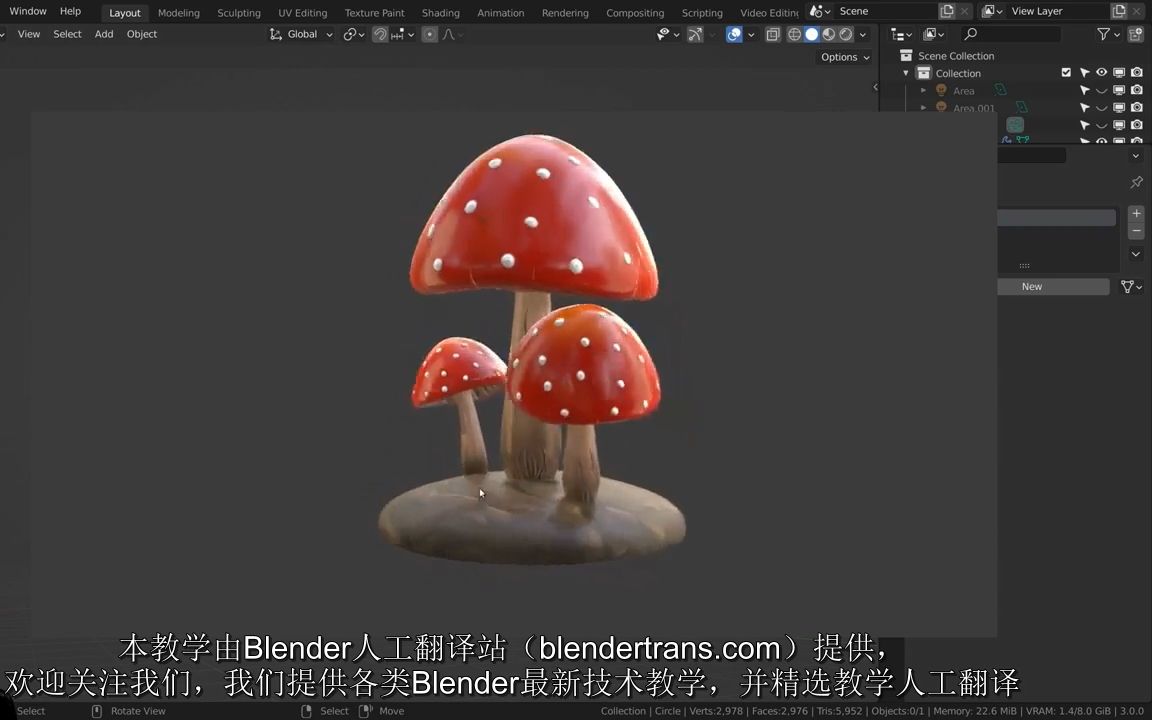1152x720 pixels.
Task: Open the Object menu
Action: tap(141, 33)
